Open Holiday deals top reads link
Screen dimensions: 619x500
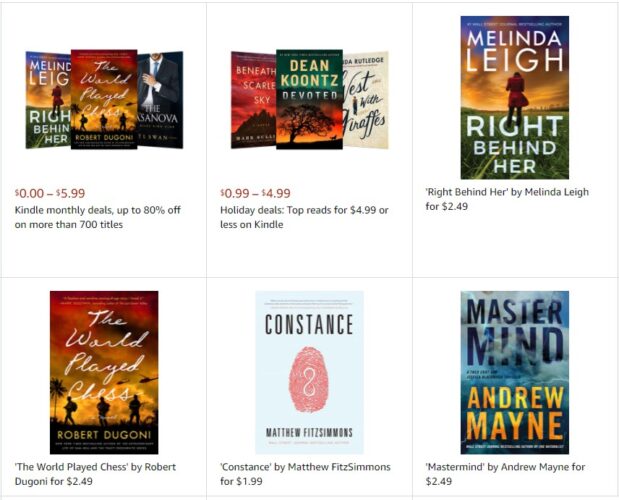[304, 217]
